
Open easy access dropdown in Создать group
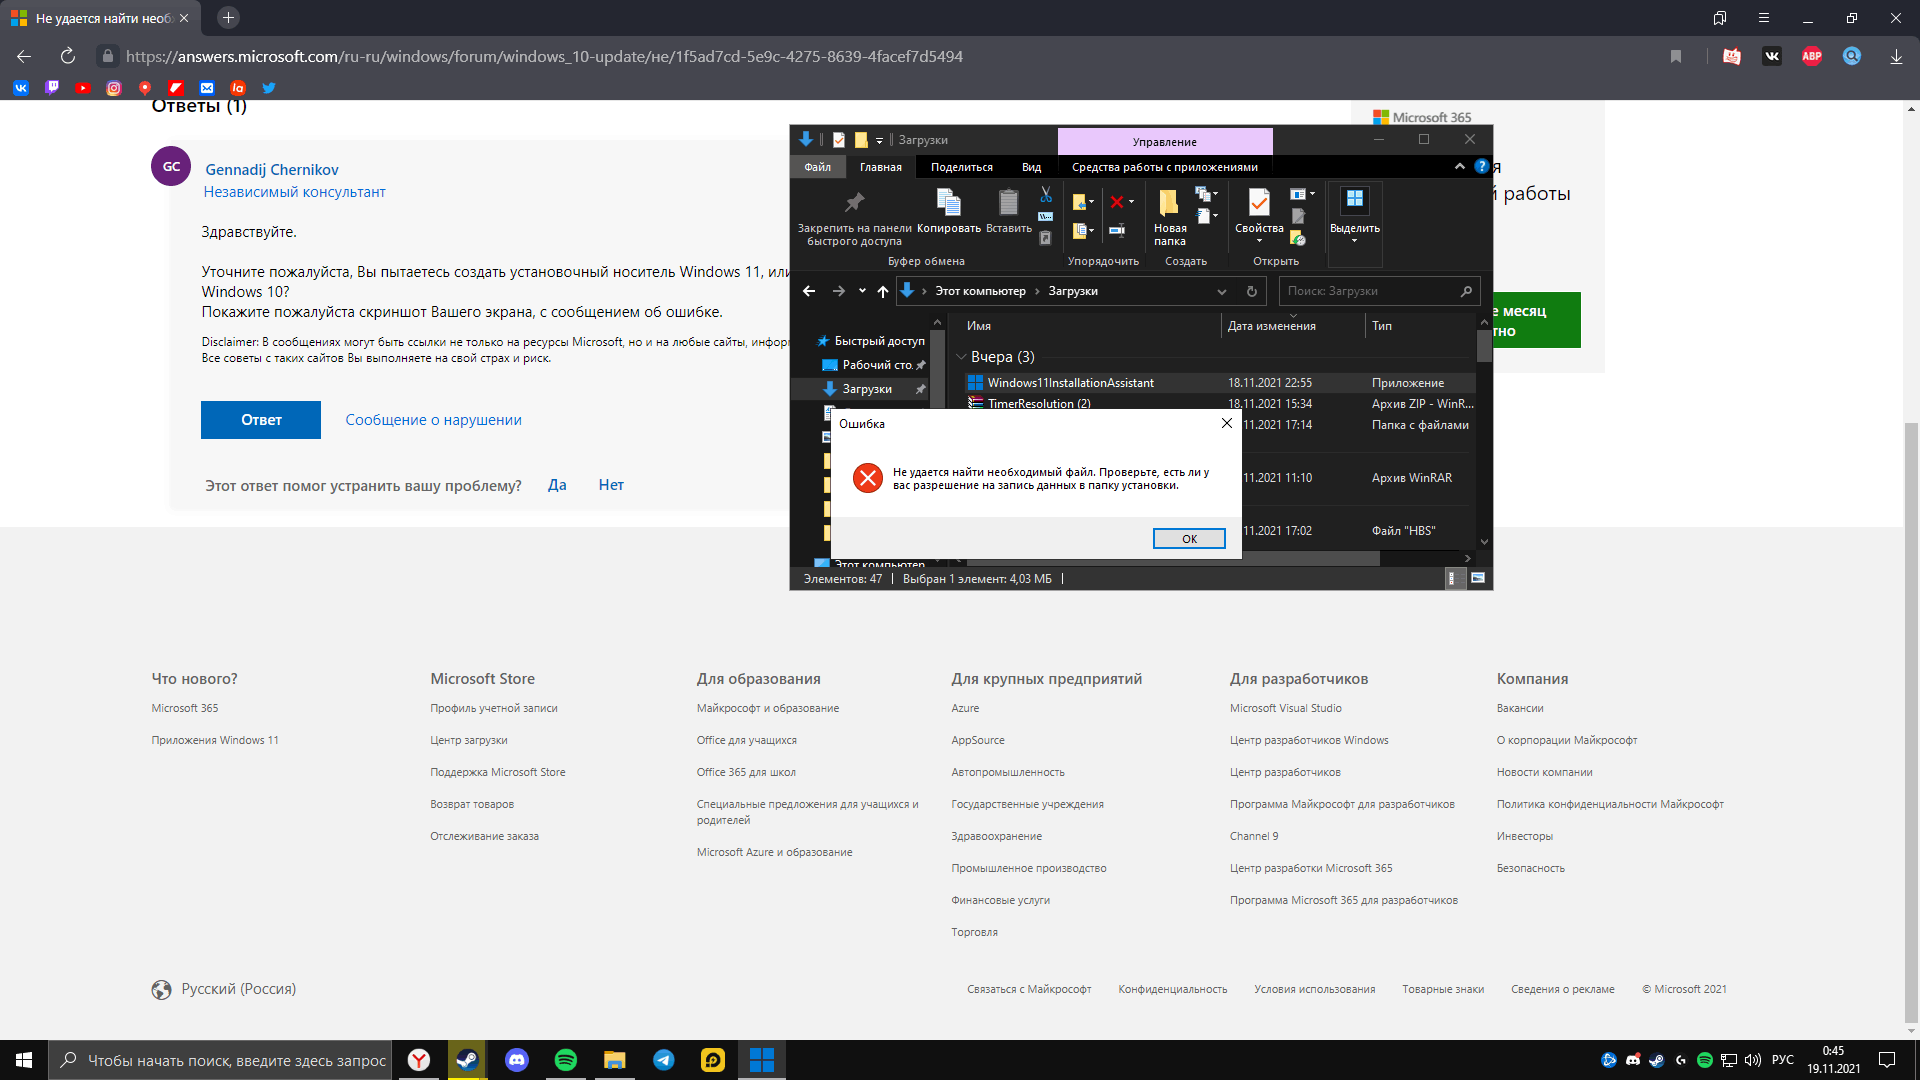click(1215, 215)
